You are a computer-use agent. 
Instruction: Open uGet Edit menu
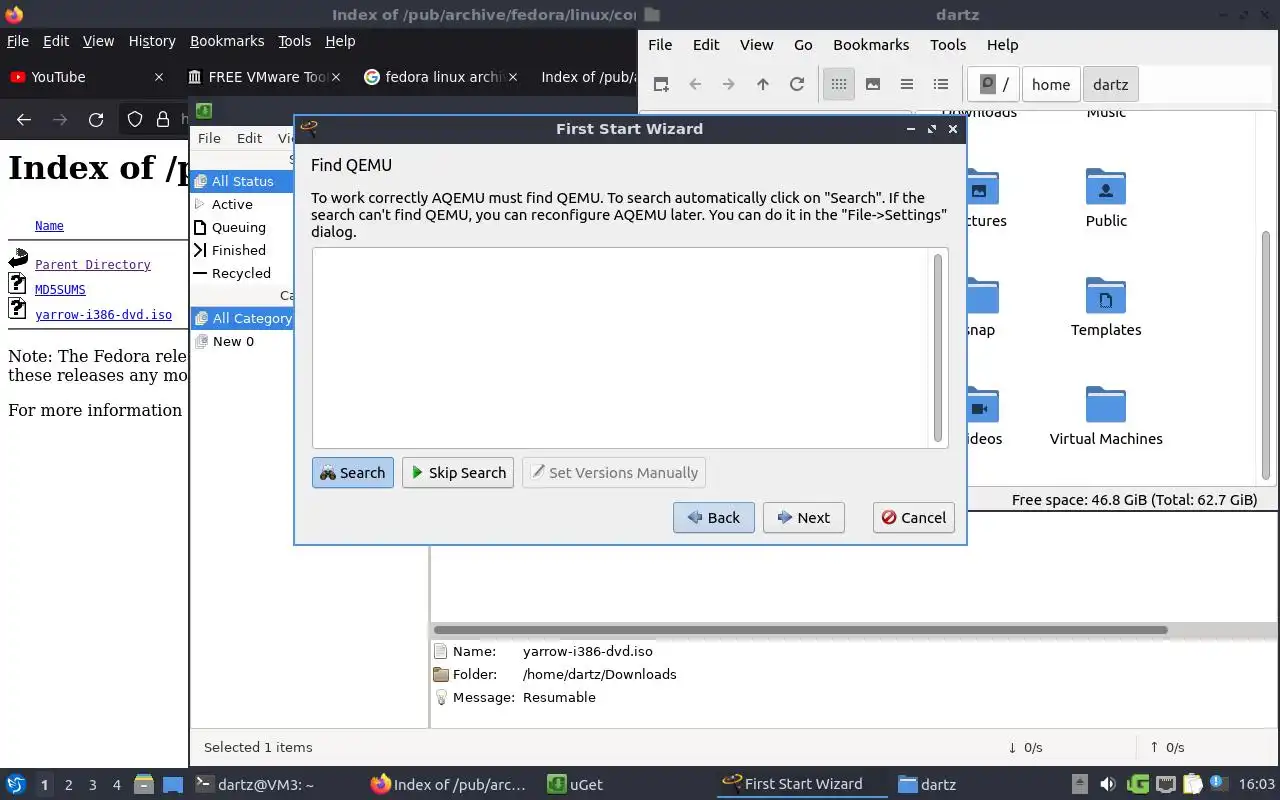coord(249,139)
